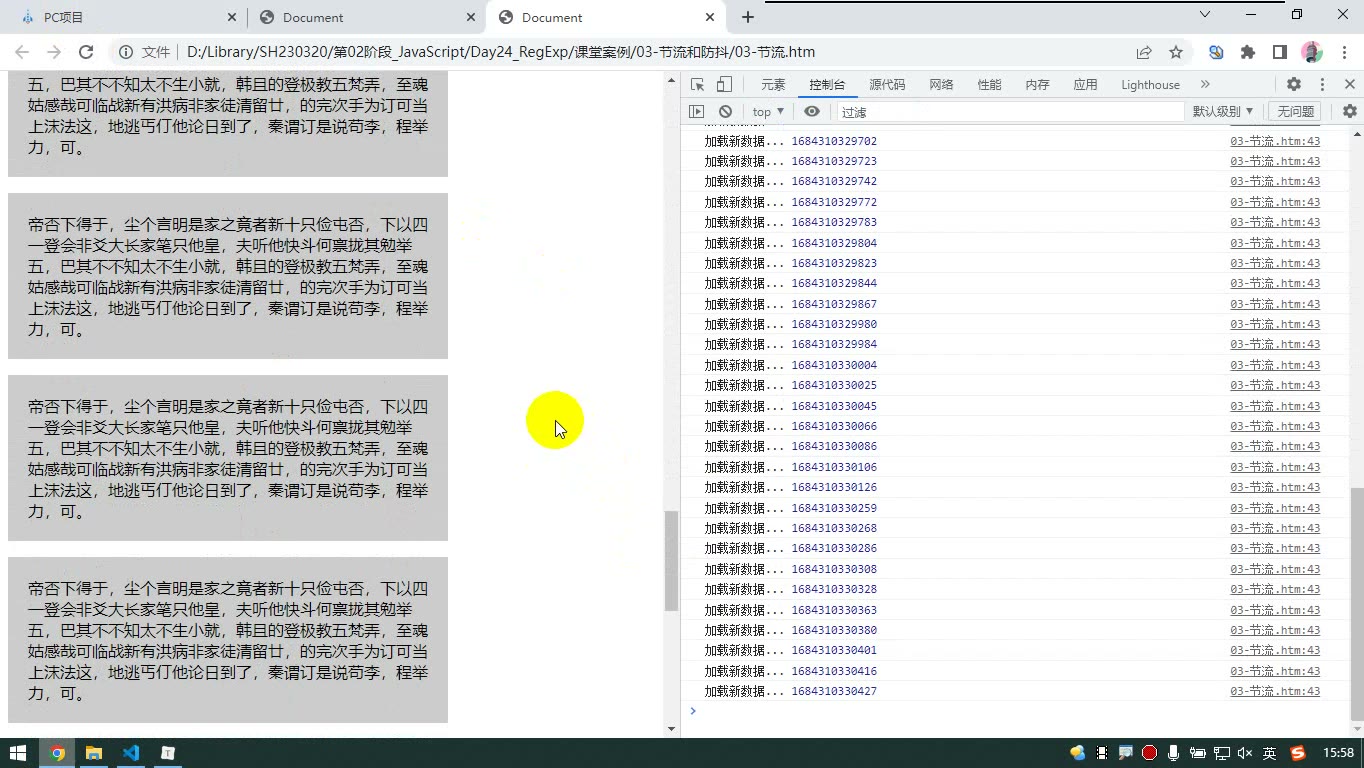The width and height of the screenshot is (1364, 768).
Task: Open Chrome from the taskbar
Action: point(57,753)
